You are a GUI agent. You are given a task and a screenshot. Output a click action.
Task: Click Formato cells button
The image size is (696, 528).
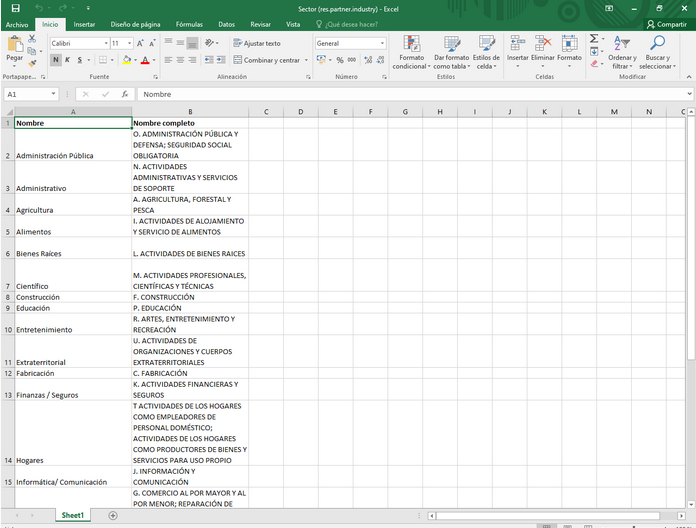[569, 52]
